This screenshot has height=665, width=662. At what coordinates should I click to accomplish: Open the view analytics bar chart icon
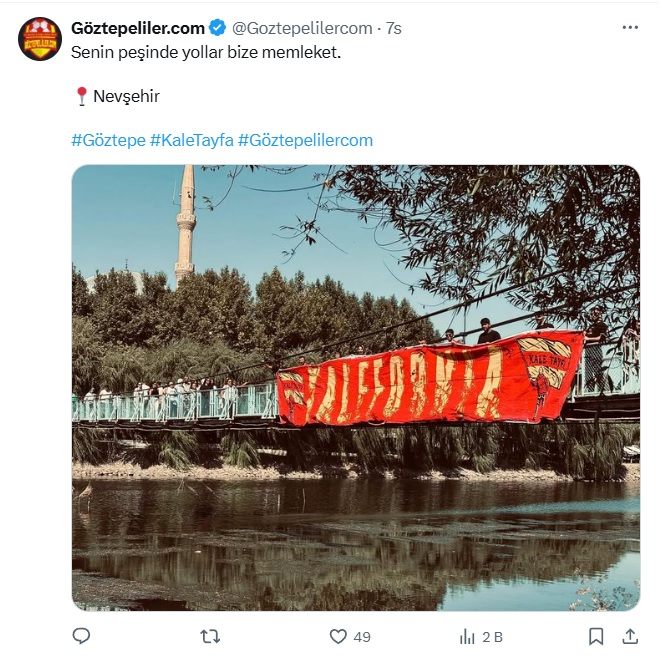coord(467,637)
